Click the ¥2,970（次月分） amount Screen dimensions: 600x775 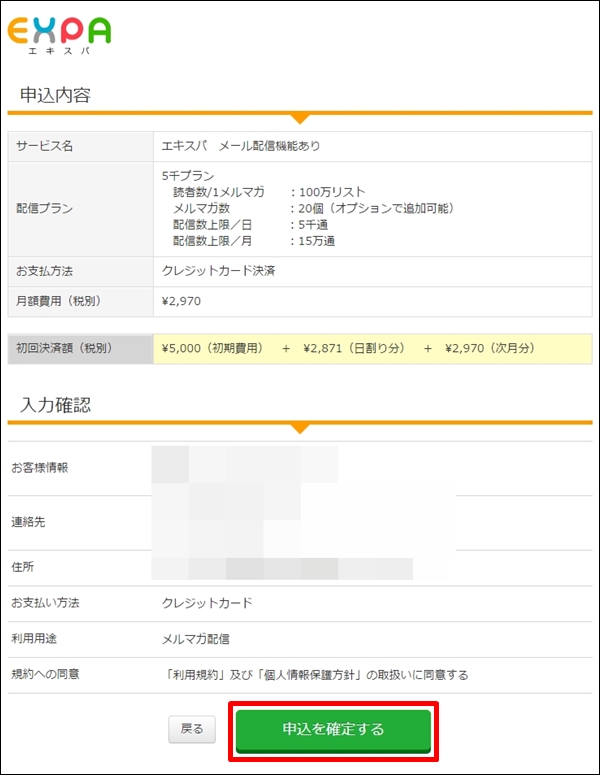pyautogui.click(x=490, y=348)
